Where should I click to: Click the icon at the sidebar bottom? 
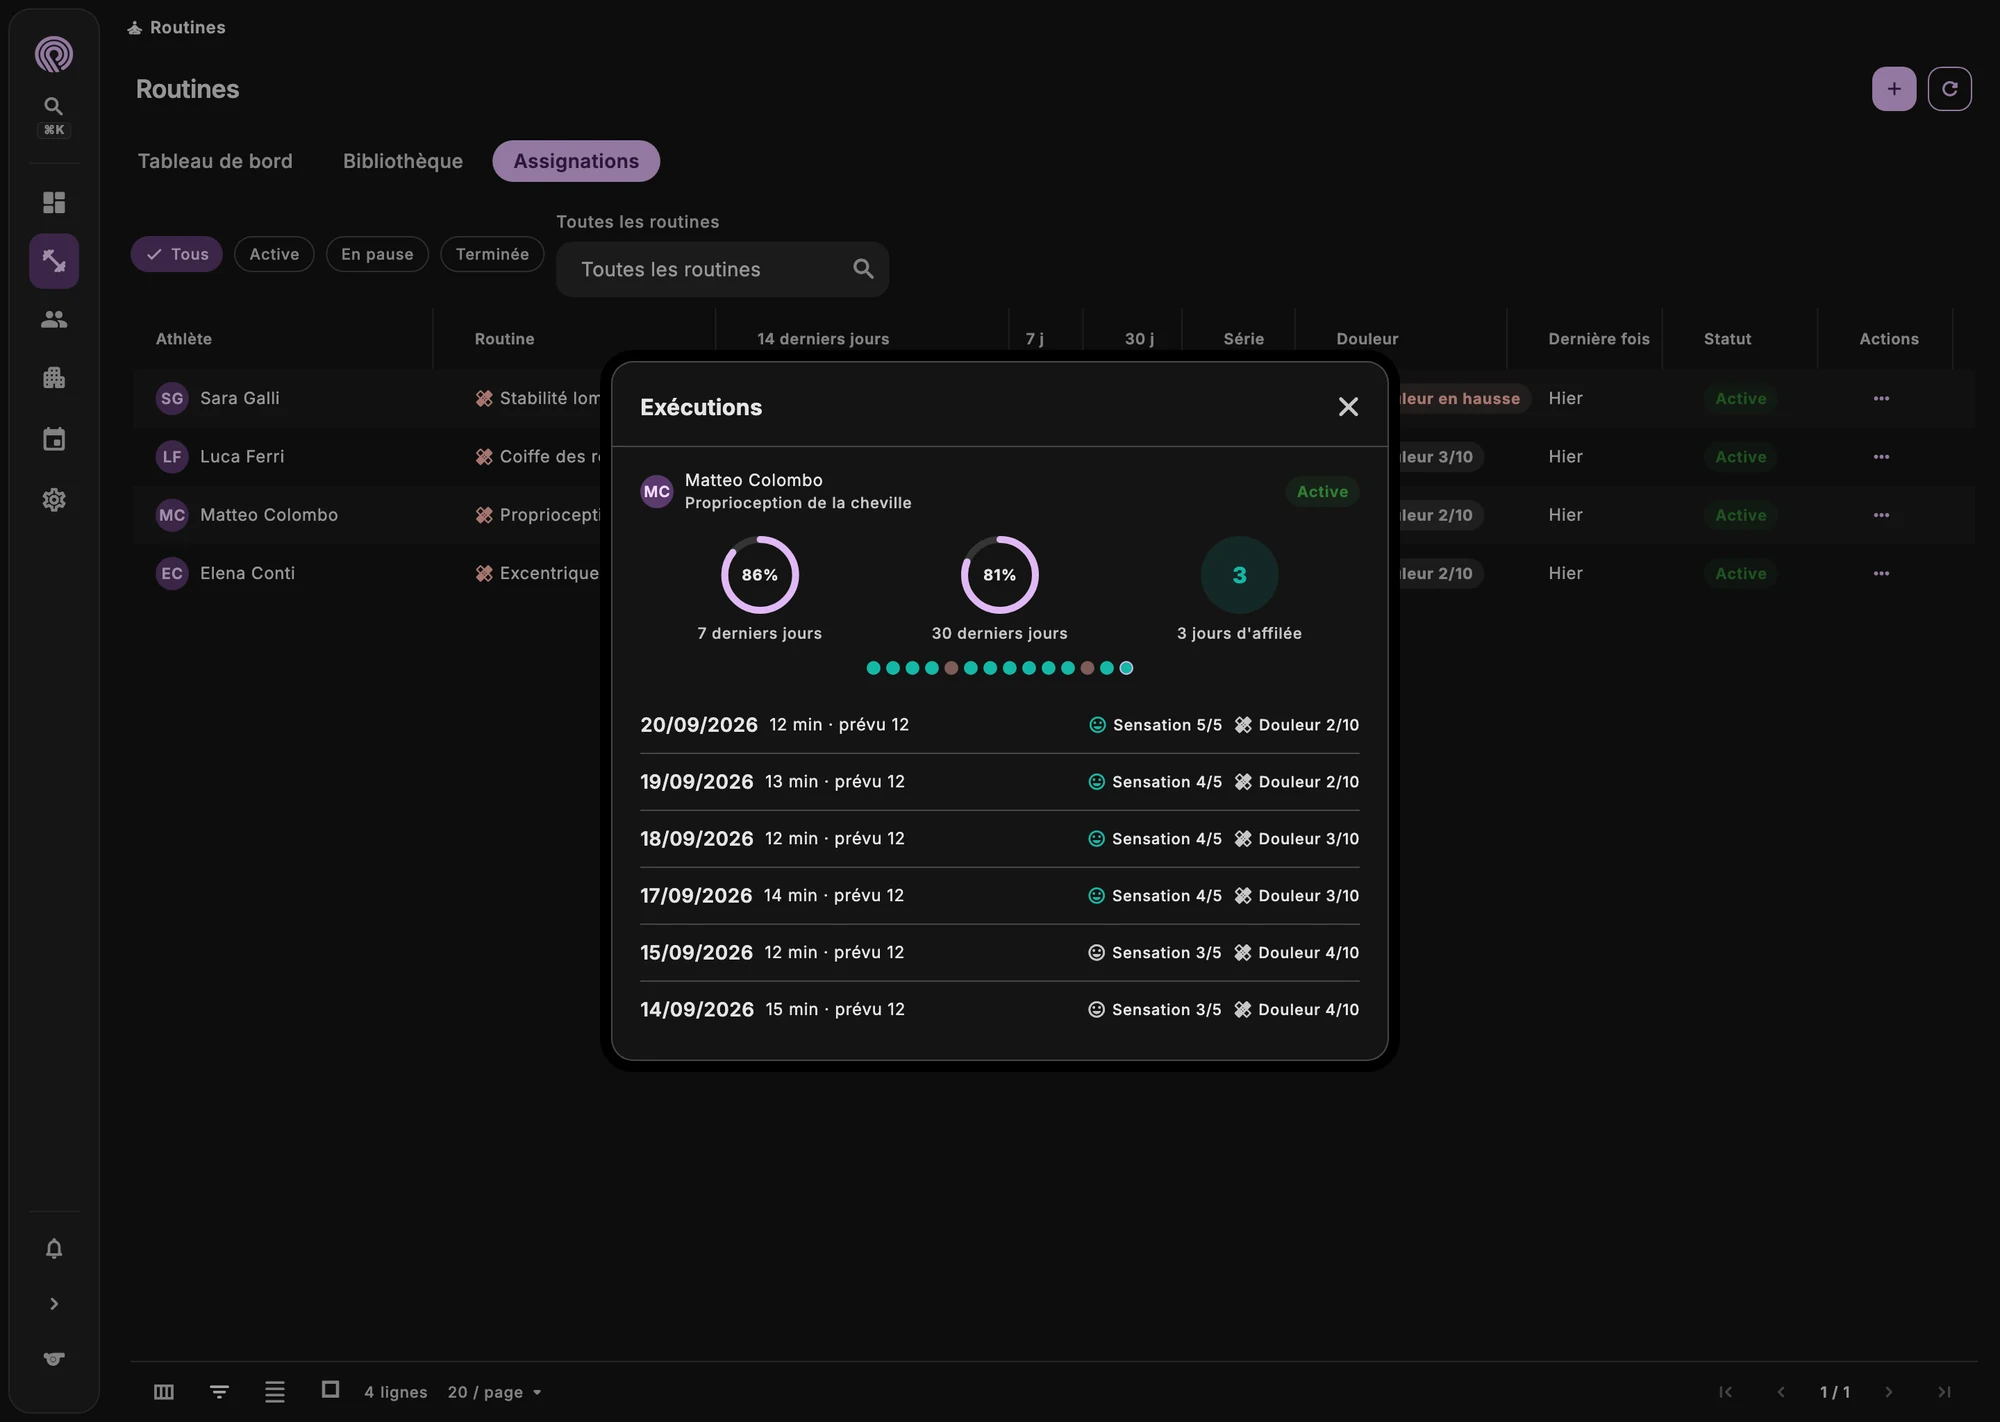click(54, 1359)
